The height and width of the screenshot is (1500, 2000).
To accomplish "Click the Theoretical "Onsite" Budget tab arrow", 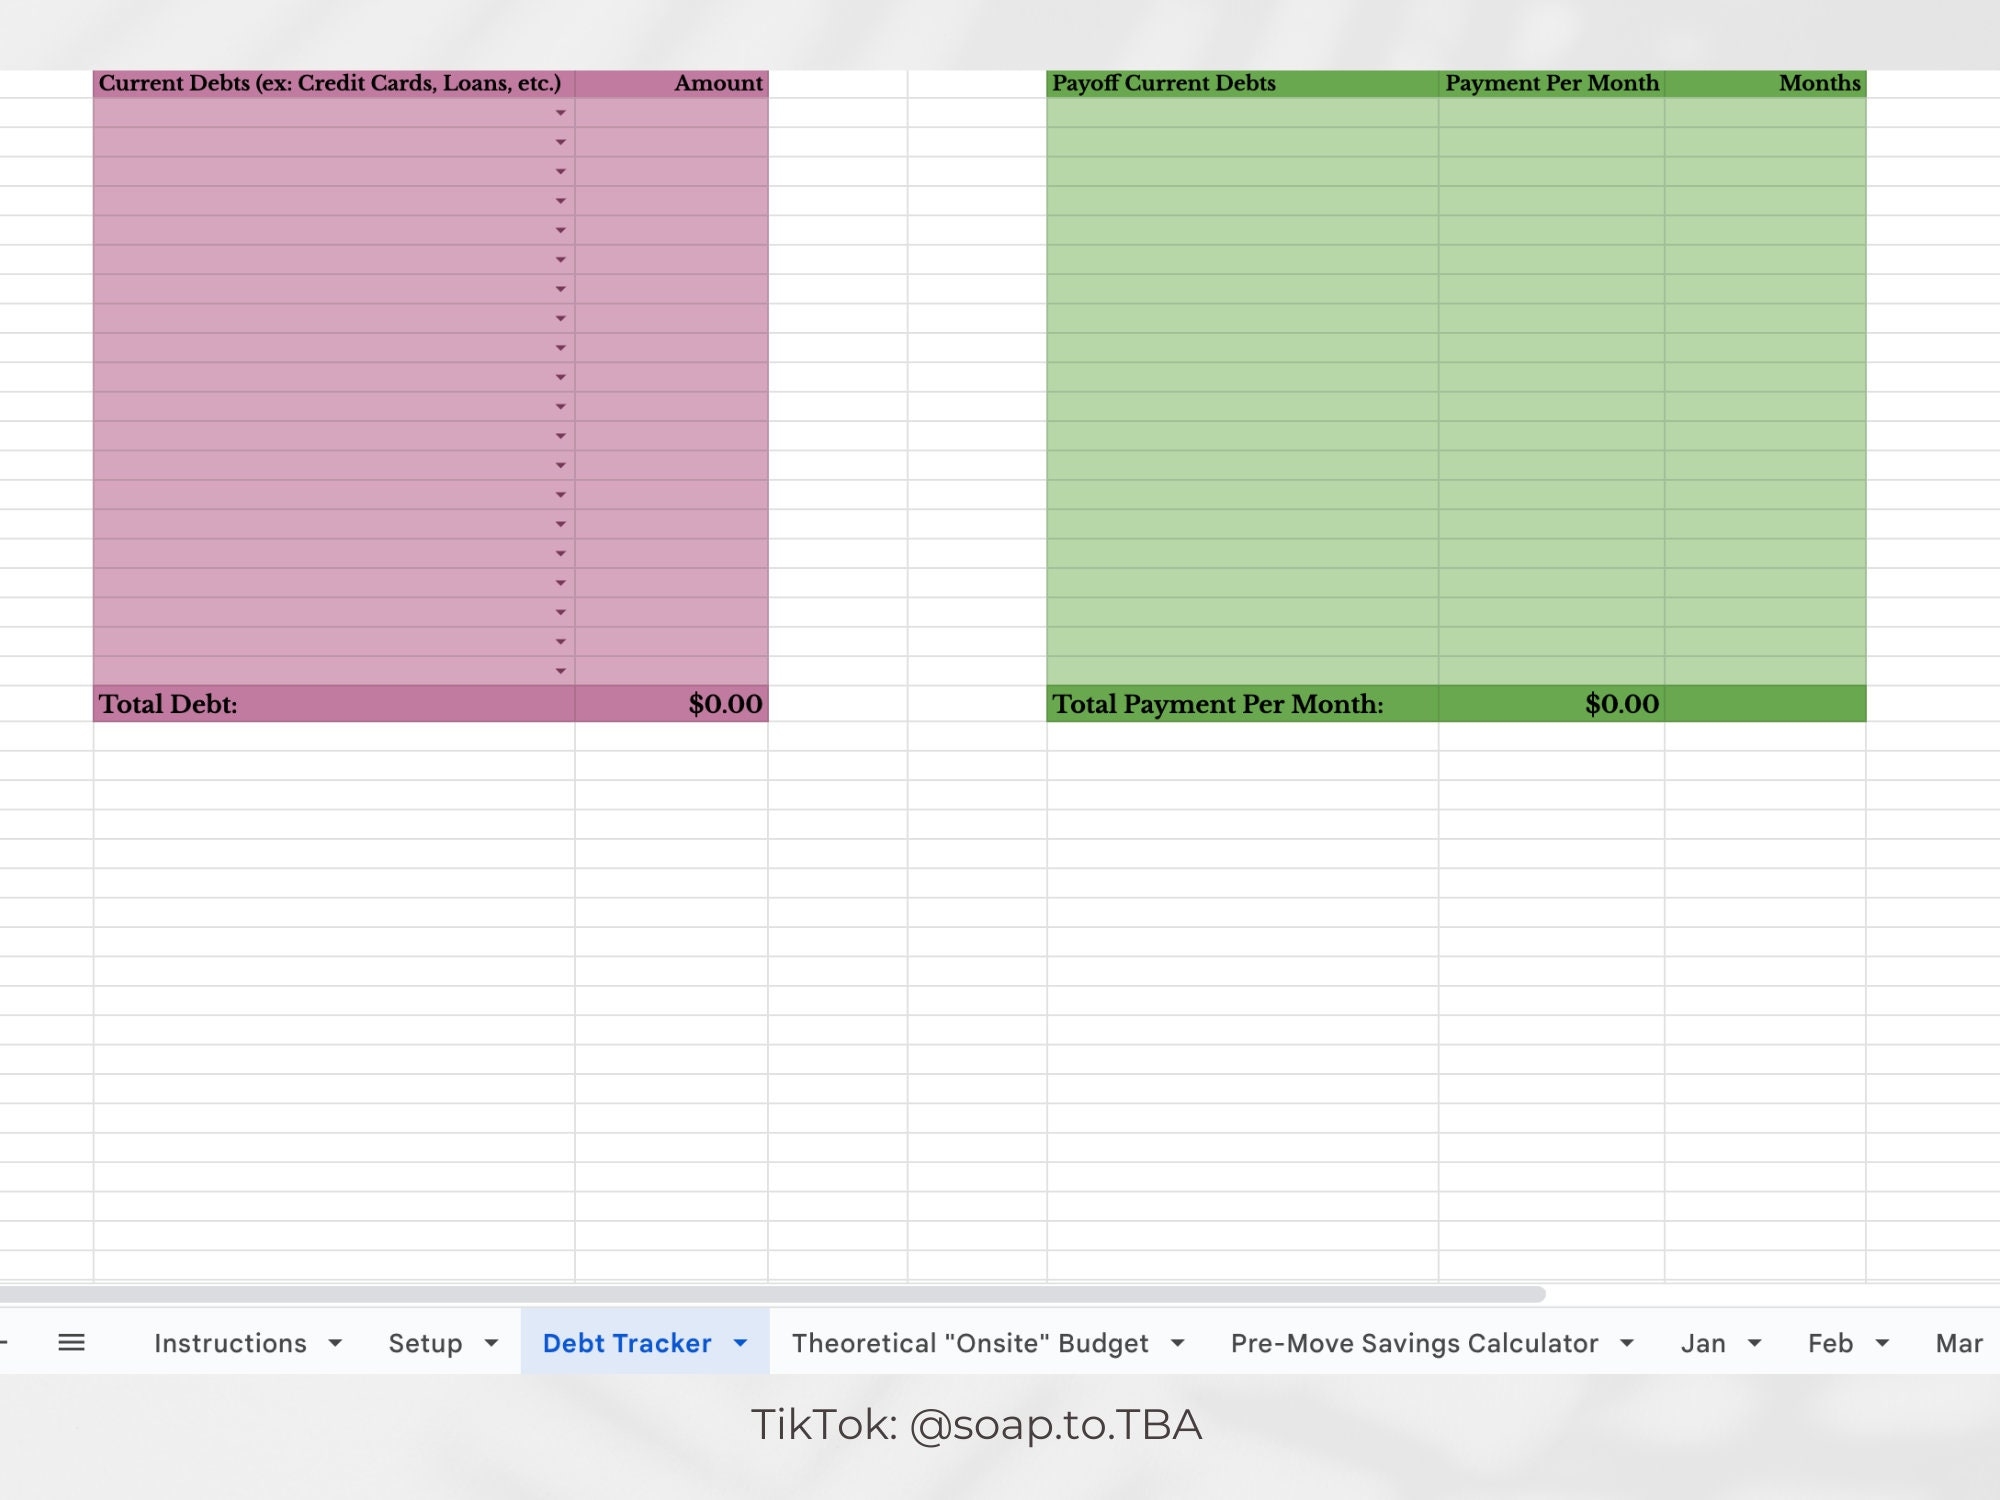I will [x=1177, y=1343].
